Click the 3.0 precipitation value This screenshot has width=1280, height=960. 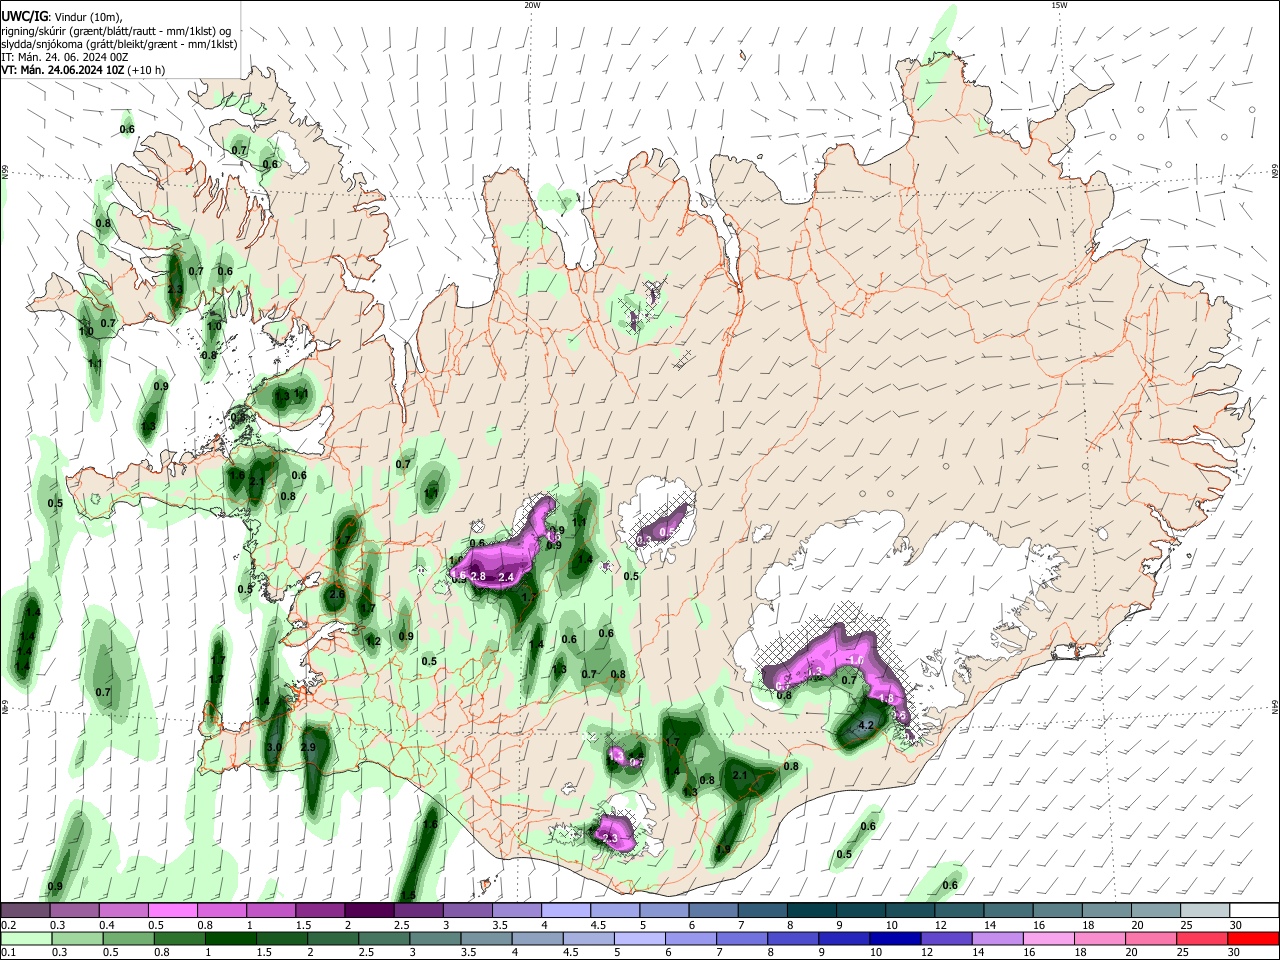(274, 747)
